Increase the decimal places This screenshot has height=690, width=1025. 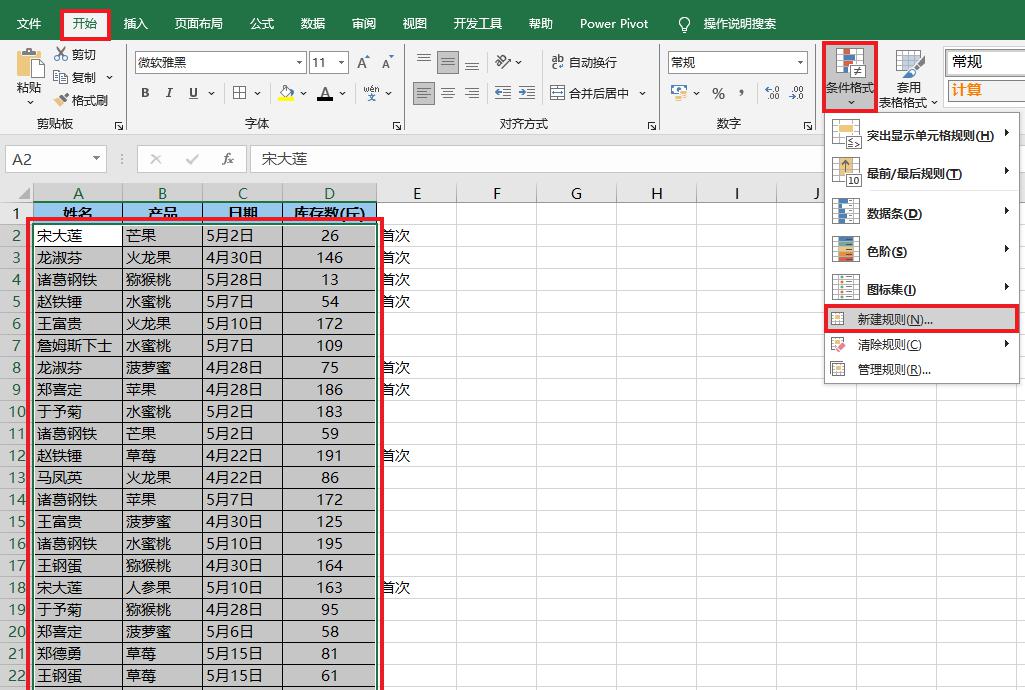coord(772,93)
